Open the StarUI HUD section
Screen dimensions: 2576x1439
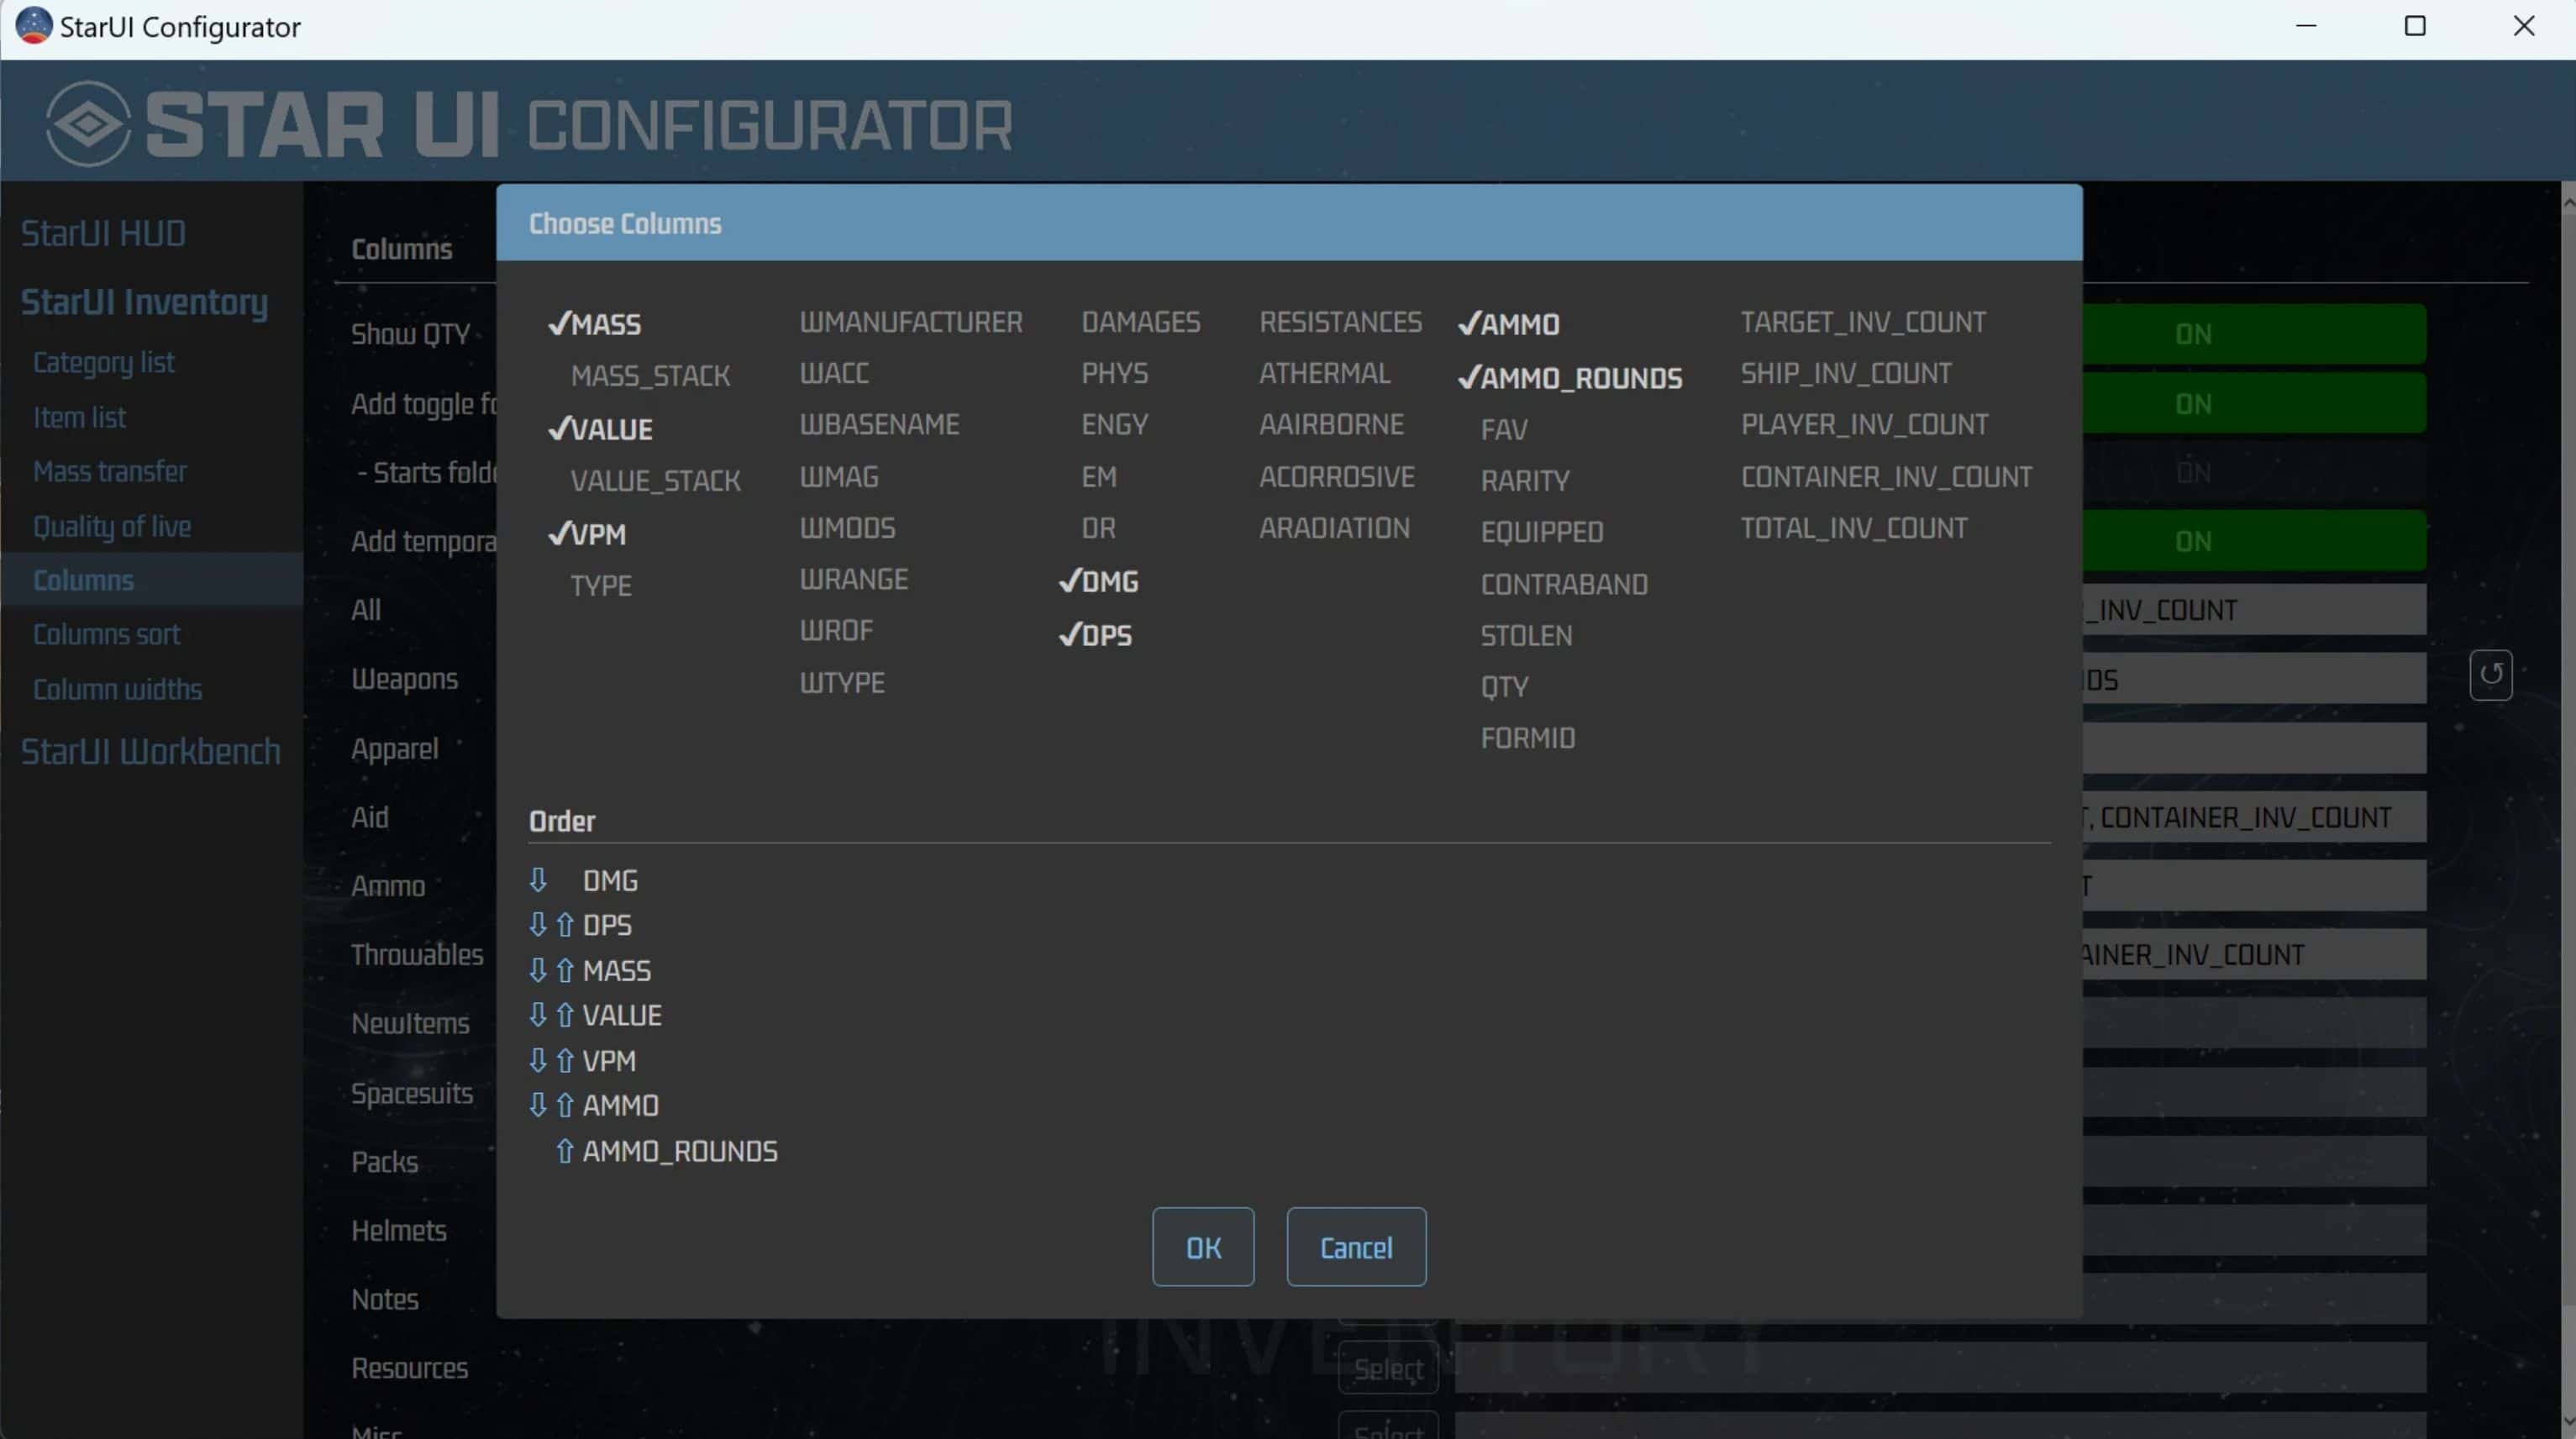click(x=103, y=233)
